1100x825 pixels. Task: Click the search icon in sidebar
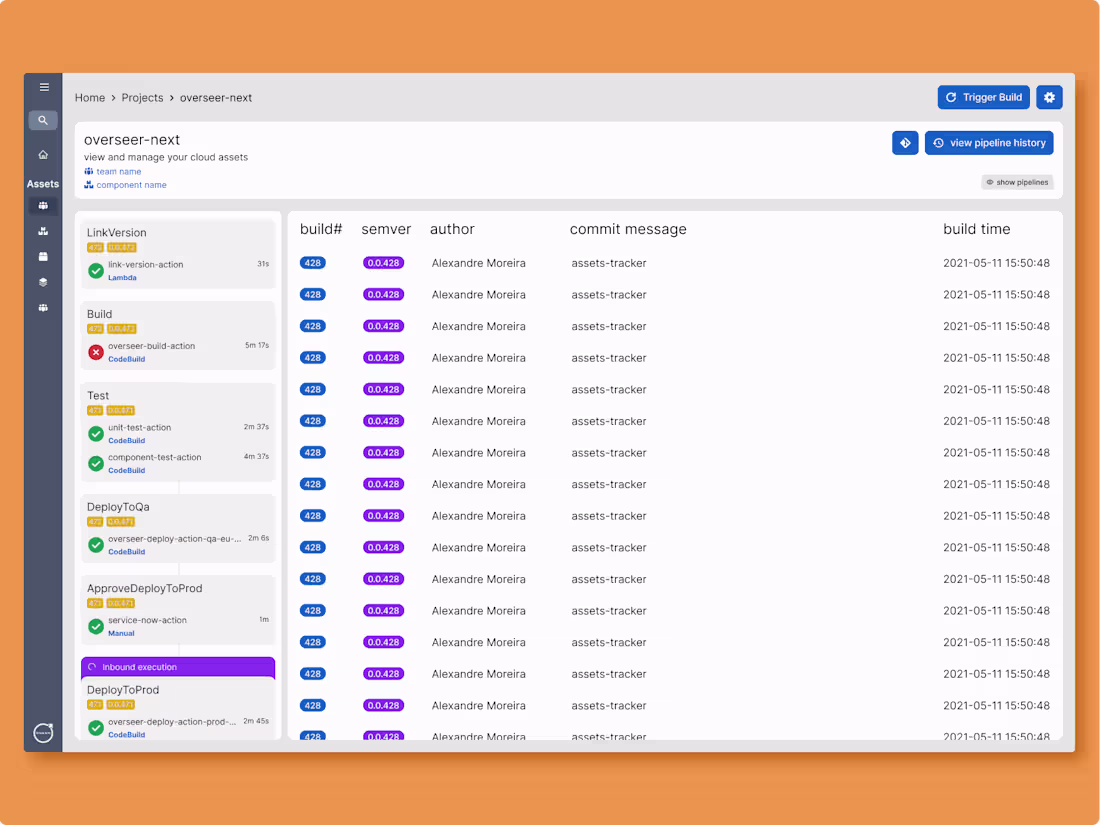(43, 120)
